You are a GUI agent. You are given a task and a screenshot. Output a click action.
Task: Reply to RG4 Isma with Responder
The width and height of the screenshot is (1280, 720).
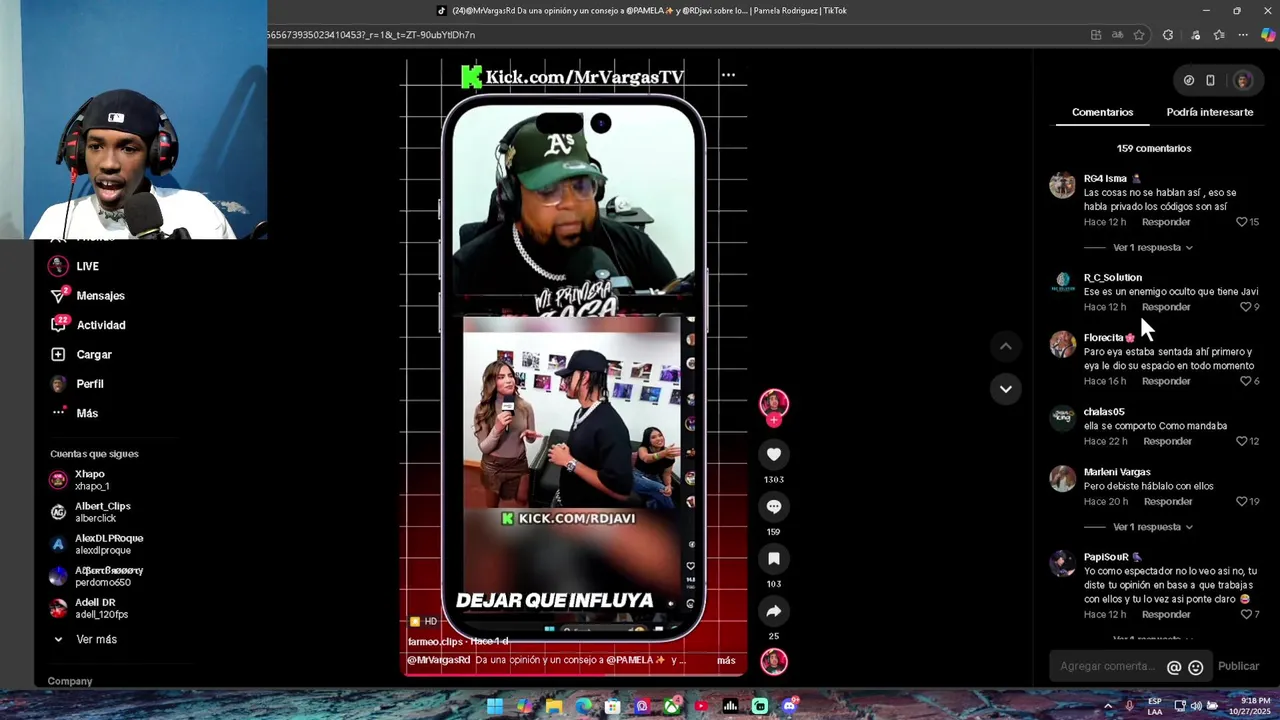1166,222
